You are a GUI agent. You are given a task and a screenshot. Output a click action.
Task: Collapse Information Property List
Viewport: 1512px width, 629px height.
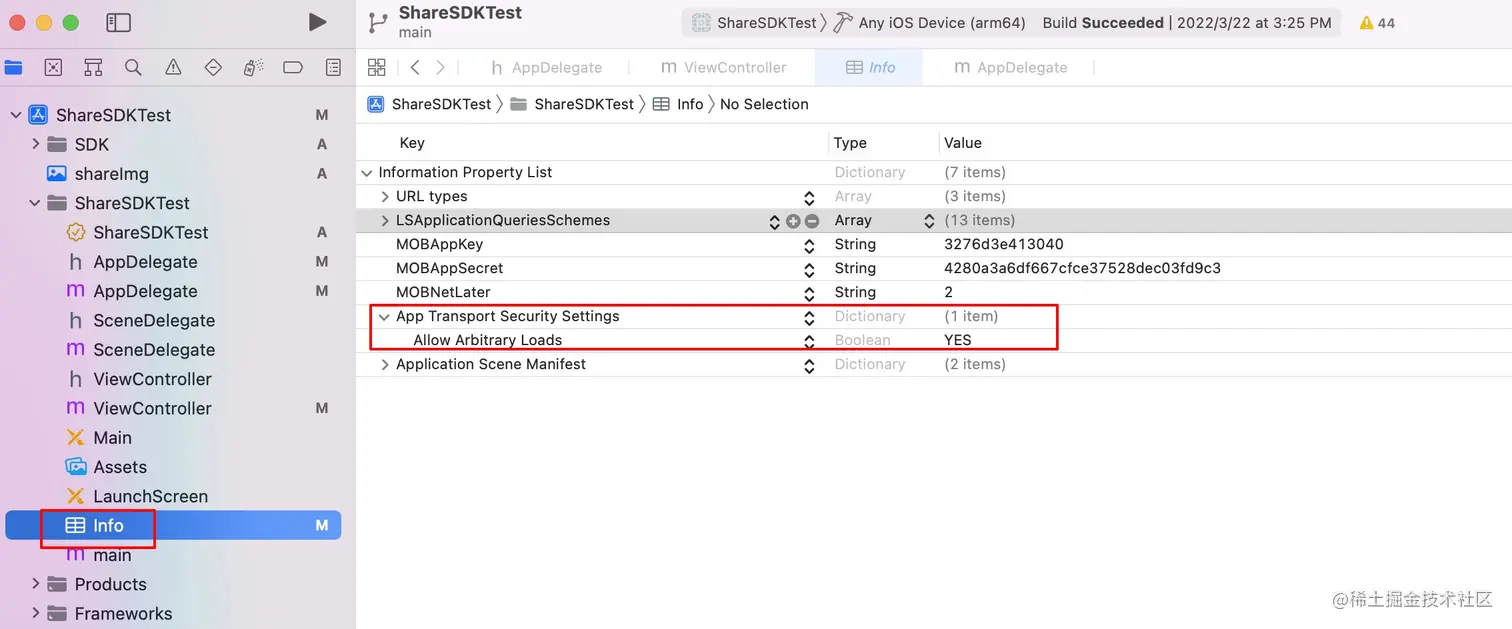(366, 172)
